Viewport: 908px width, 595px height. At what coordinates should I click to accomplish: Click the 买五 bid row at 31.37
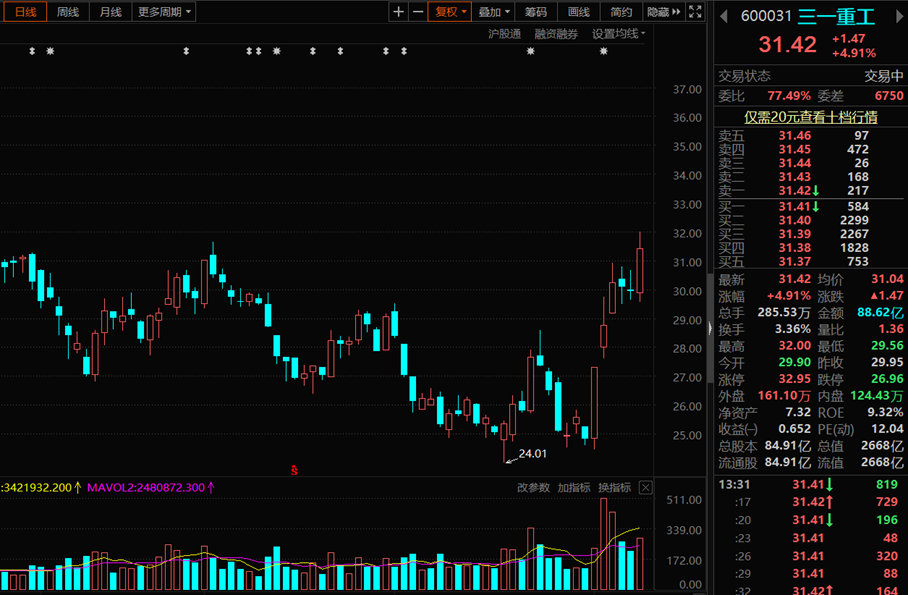pyautogui.click(x=810, y=261)
